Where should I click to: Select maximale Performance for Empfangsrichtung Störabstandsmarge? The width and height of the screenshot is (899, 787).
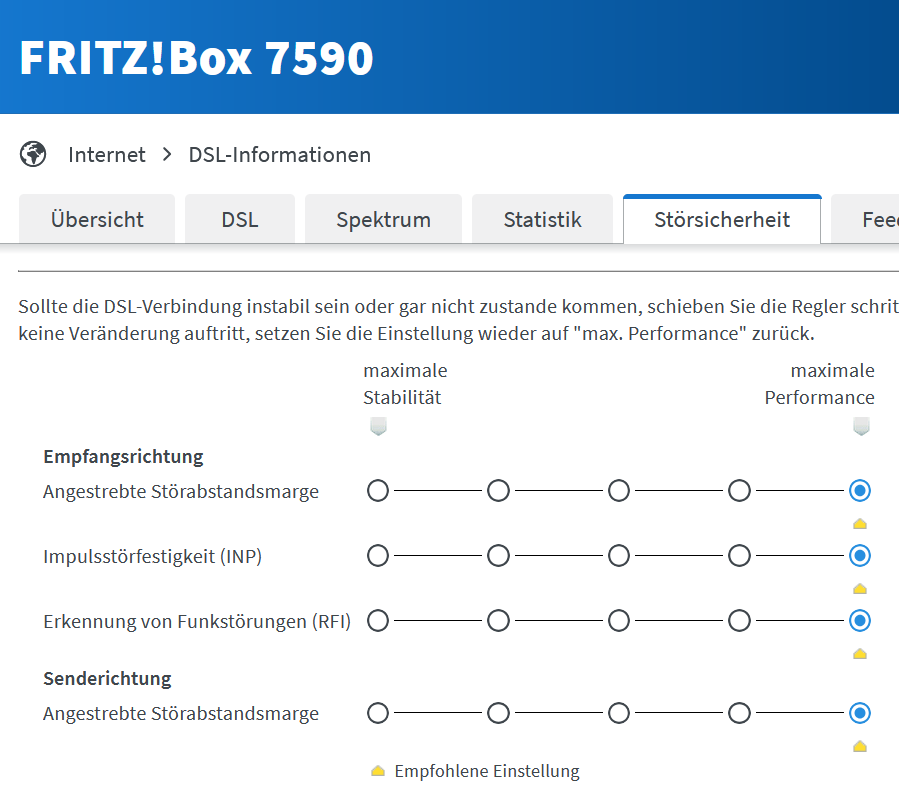(x=860, y=491)
